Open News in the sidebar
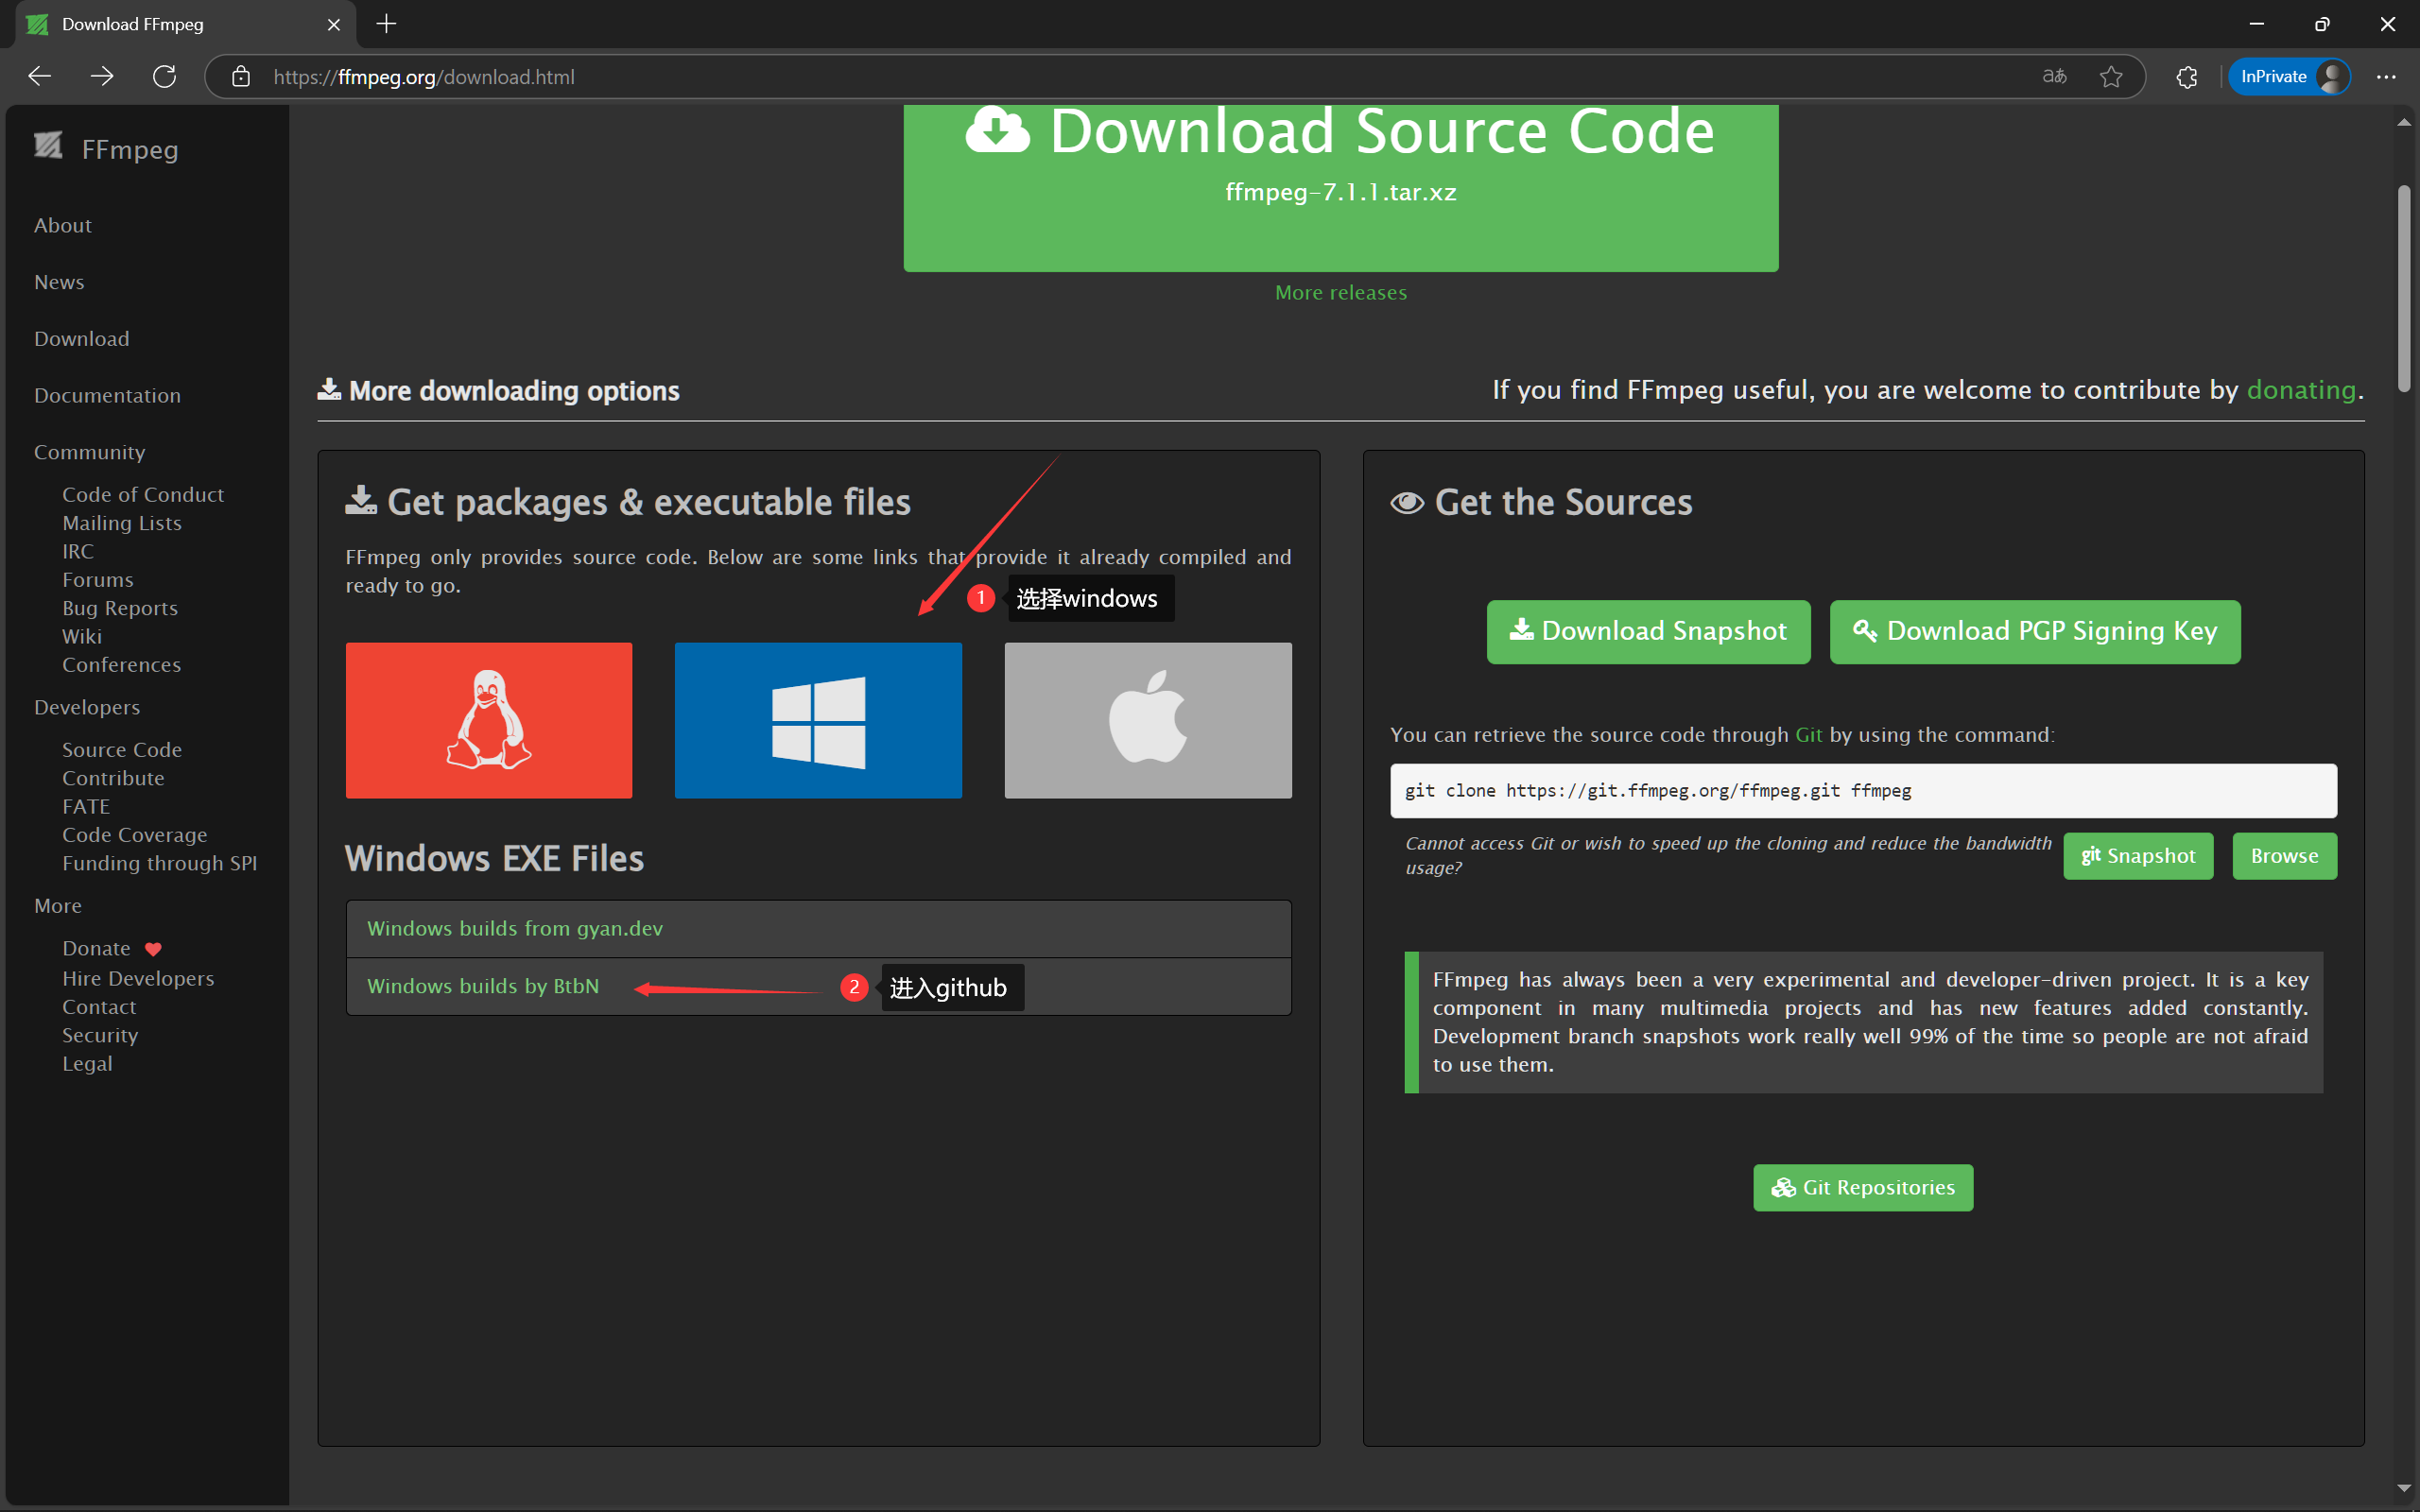2420x1512 pixels. [59, 283]
